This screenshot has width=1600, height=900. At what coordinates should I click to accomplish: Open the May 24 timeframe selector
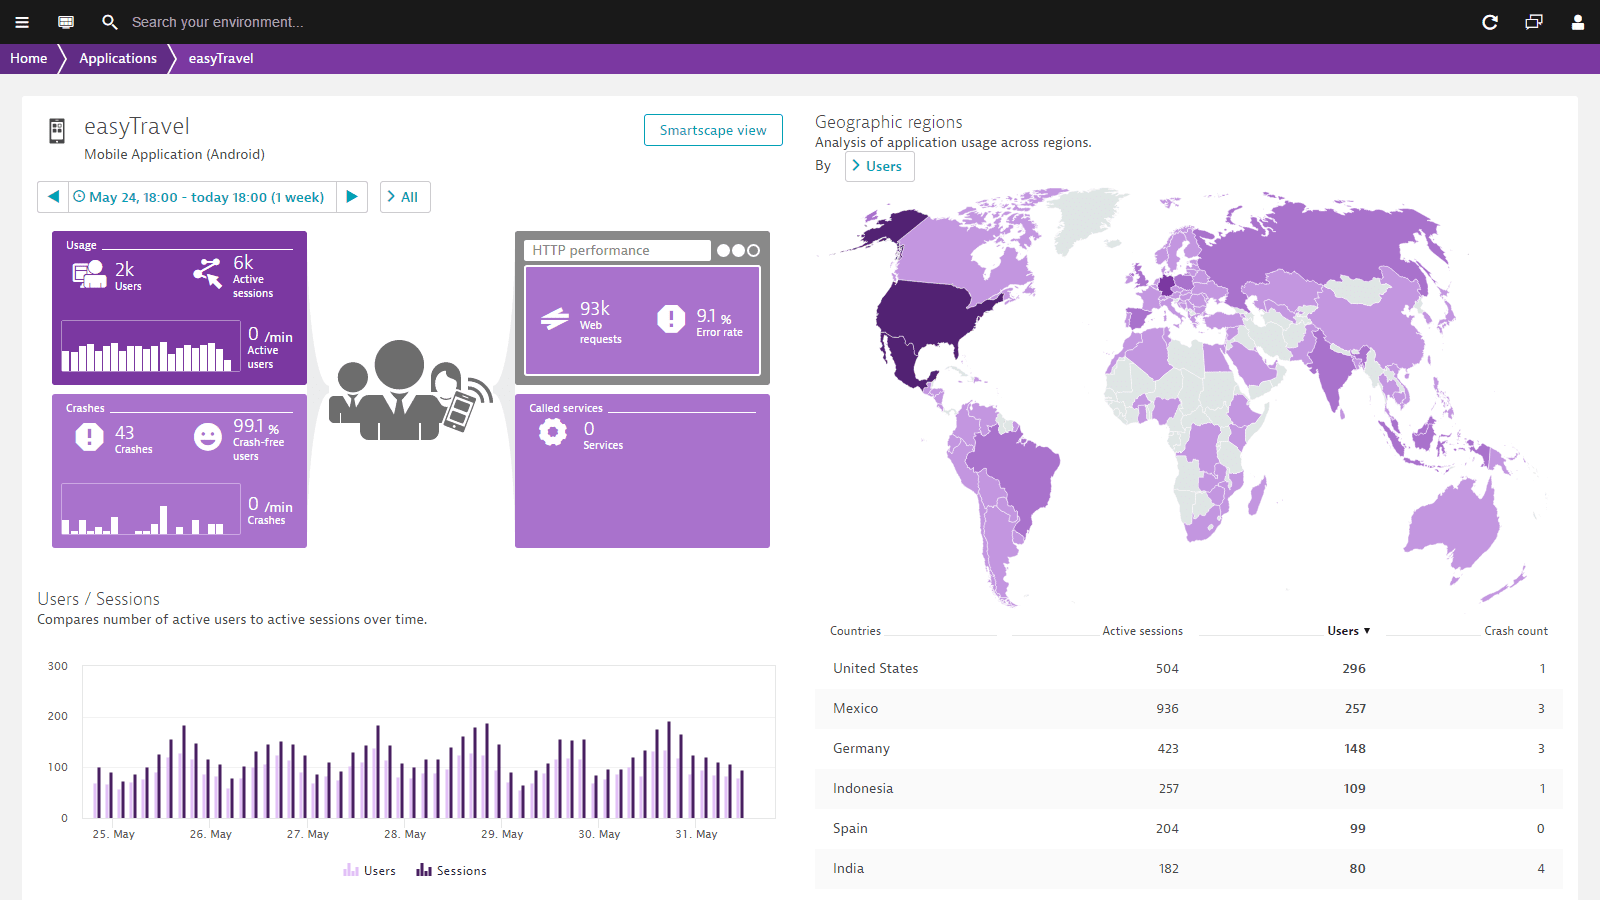click(202, 197)
